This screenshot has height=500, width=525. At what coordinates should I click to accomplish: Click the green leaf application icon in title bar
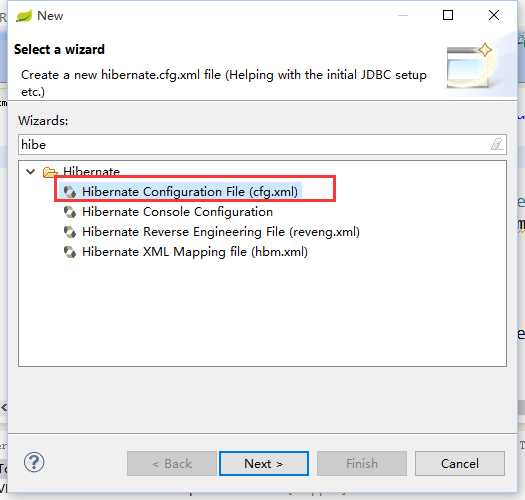(24, 16)
